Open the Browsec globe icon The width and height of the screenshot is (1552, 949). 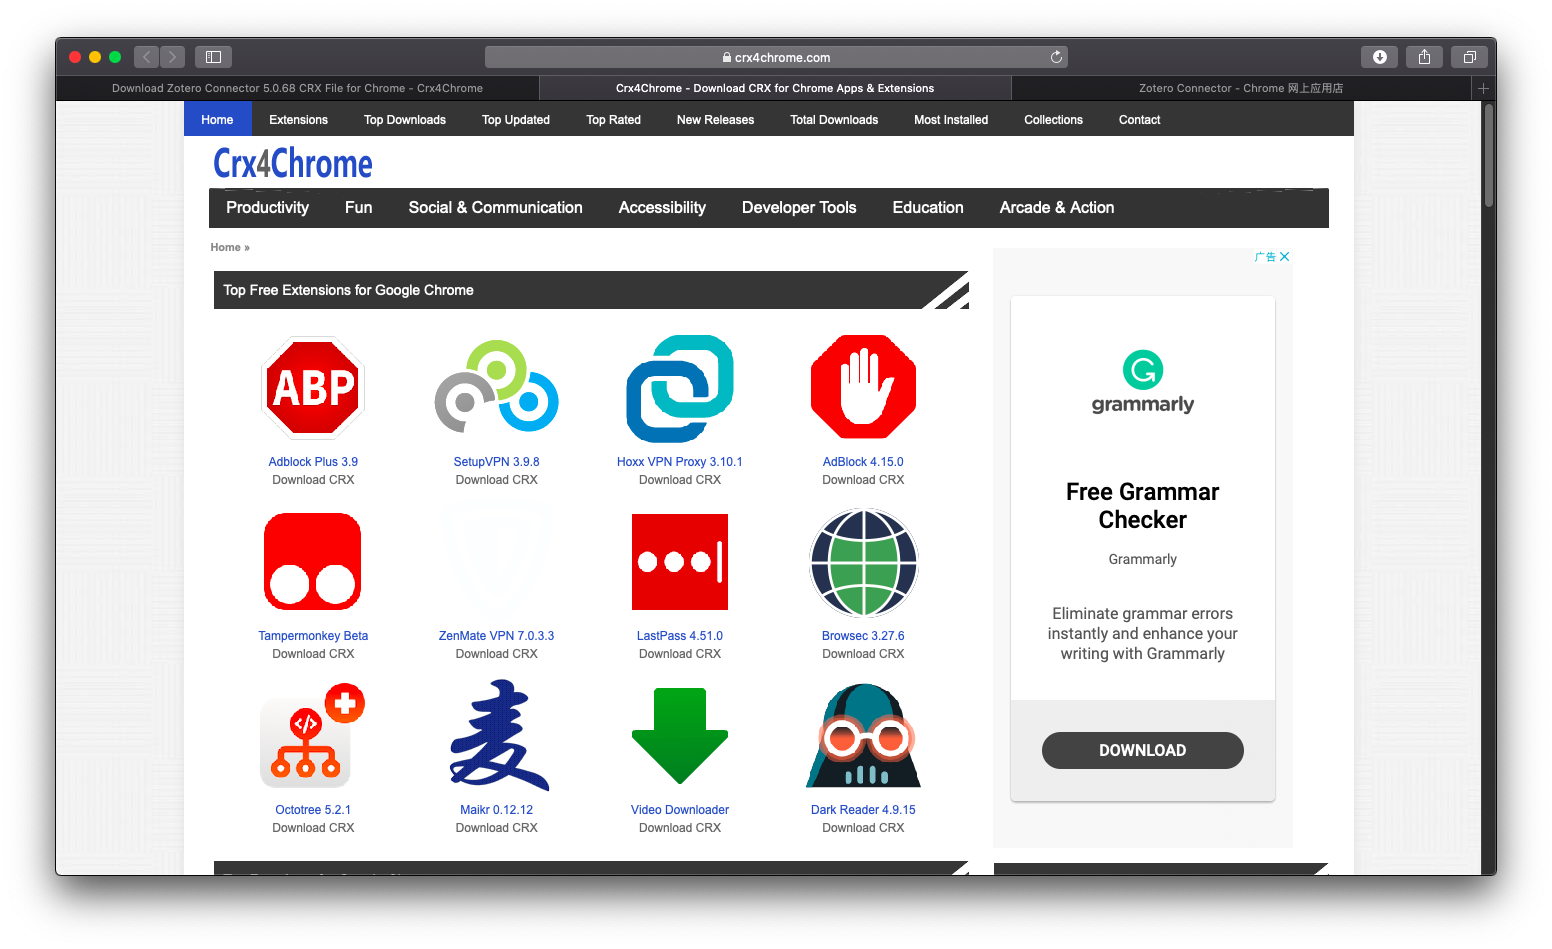tap(863, 562)
